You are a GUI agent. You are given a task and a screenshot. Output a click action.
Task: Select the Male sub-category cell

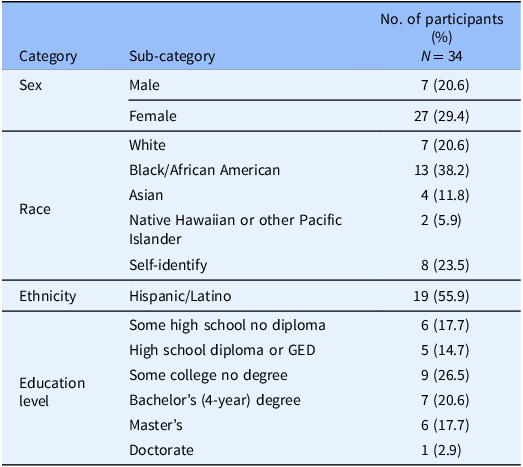144,85
